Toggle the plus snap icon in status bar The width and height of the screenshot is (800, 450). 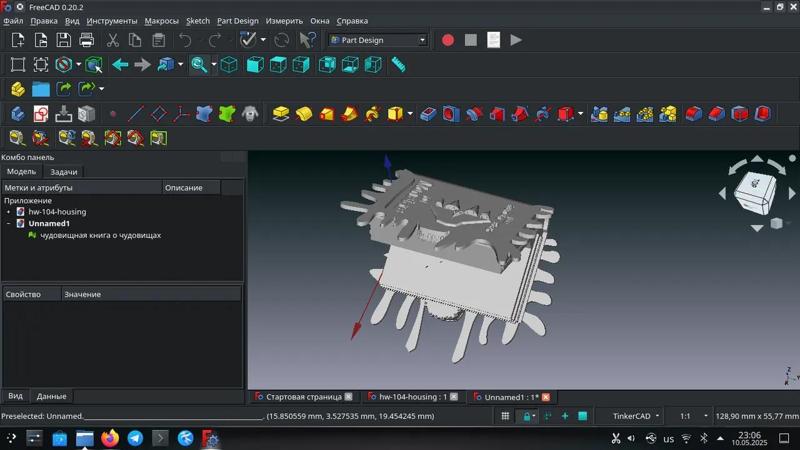click(565, 416)
